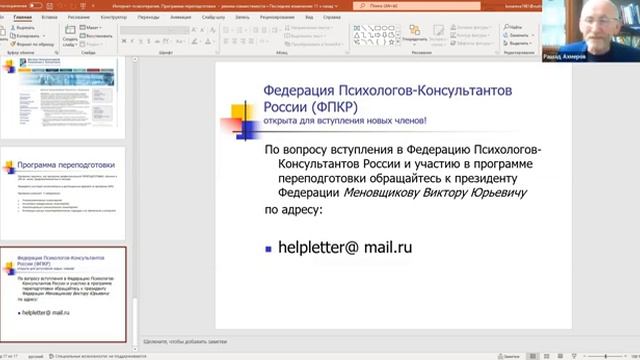Toggle text shadow S
The width and height of the screenshot is (640, 360).
pyautogui.click(x=149, y=41)
